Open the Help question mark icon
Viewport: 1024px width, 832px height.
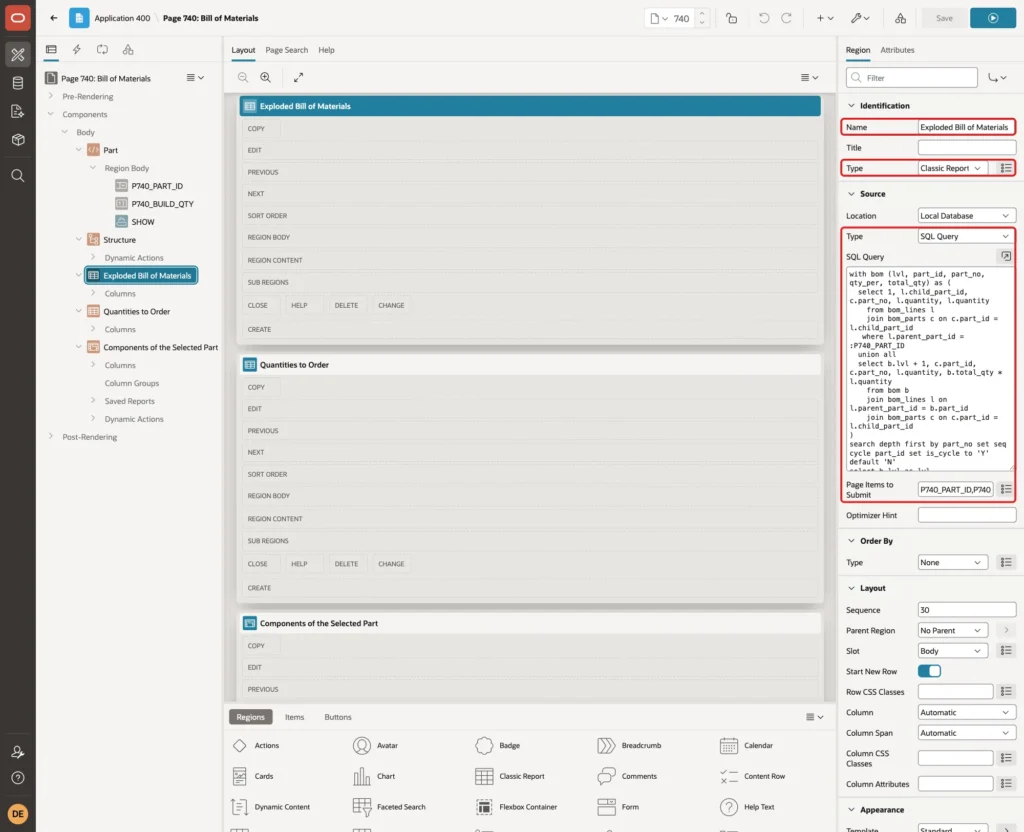click(18, 778)
